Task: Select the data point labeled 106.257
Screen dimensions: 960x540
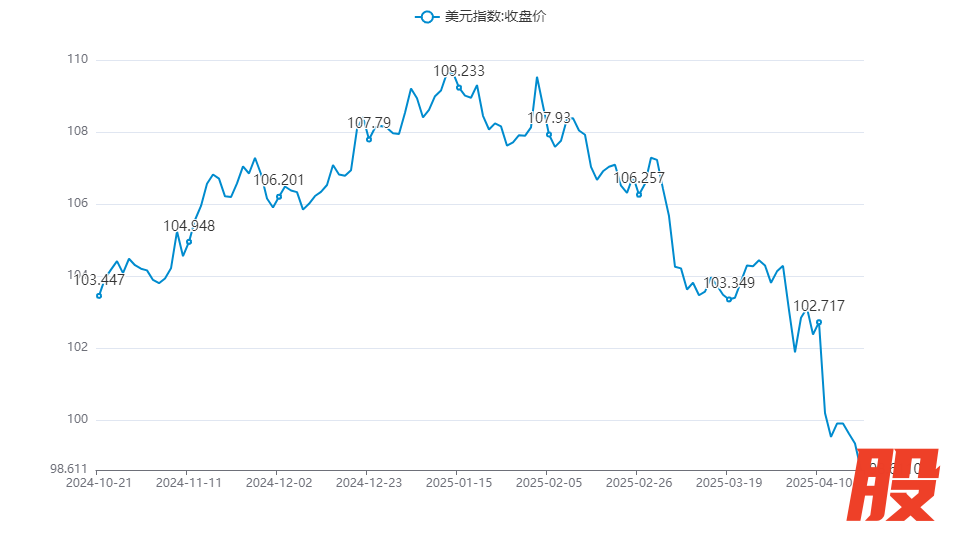Action: 639,194
